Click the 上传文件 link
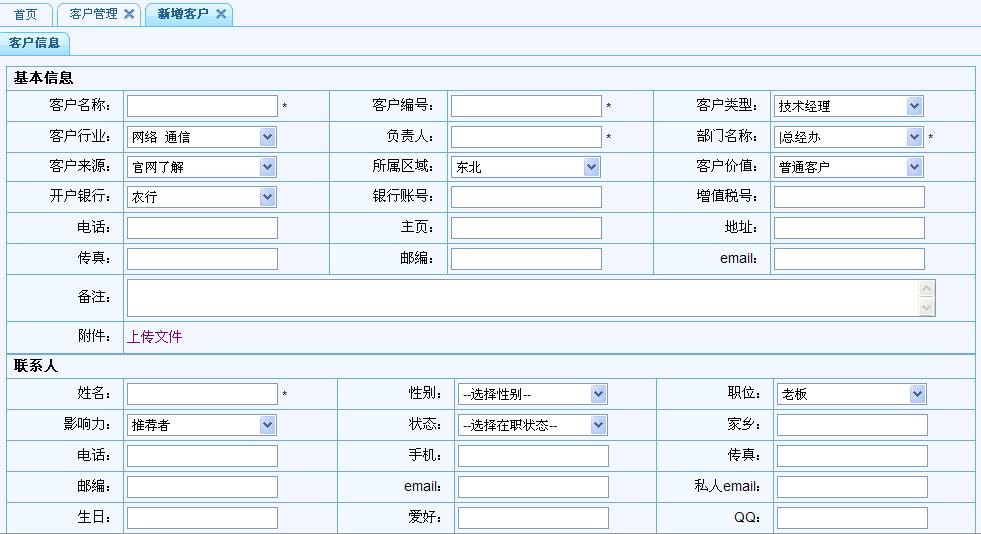This screenshot has height=534, width=981. pos(154,337)
